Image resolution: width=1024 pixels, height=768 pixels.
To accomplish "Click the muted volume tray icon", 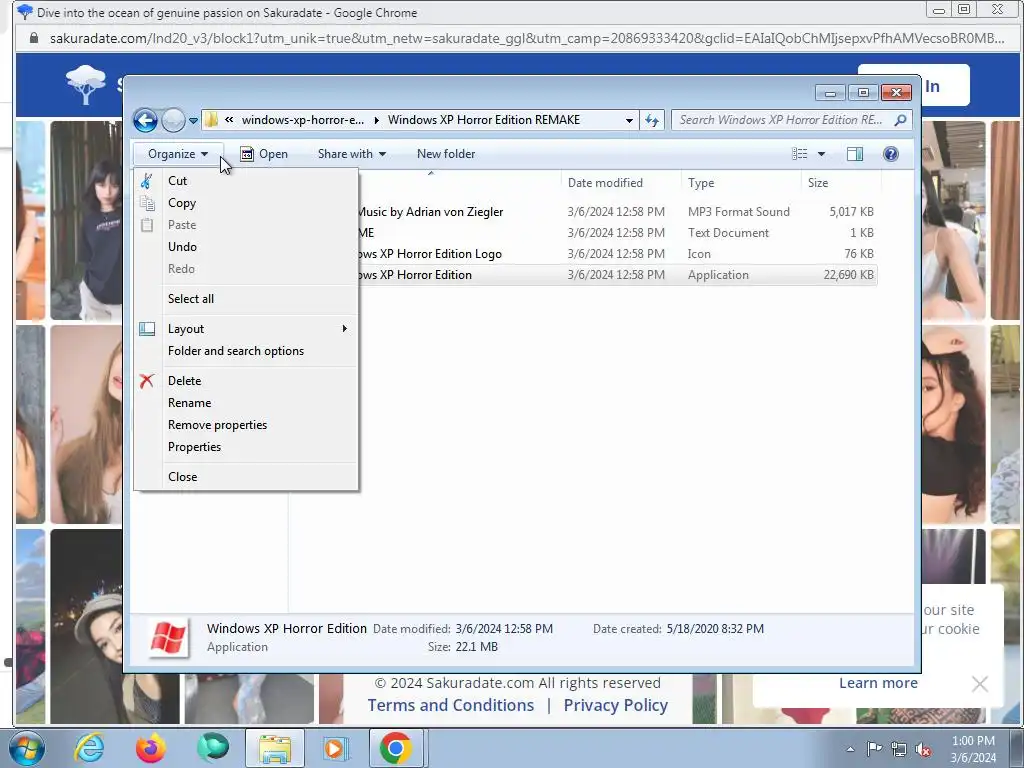I will (923, 750).
